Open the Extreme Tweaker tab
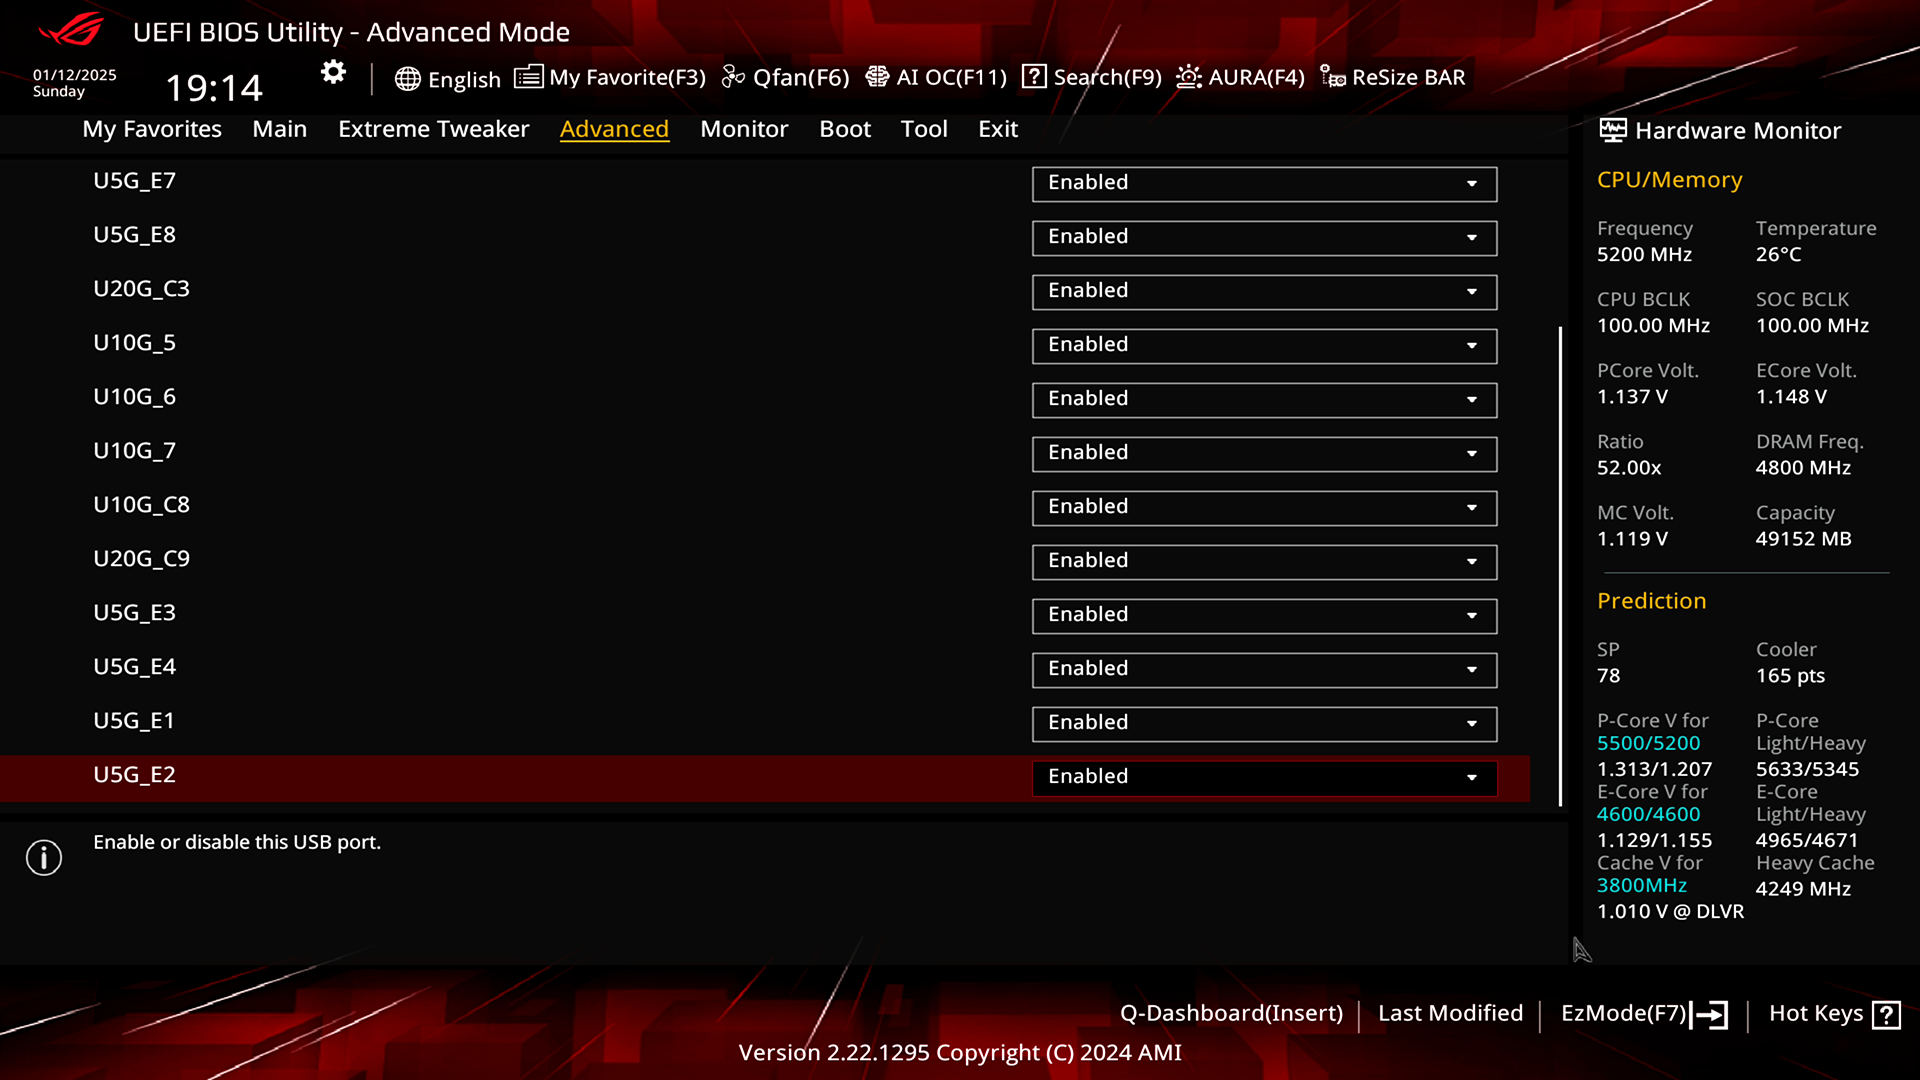Image resolution: width=1920 pixels, height=1080 pixels. tap(434, 128)
